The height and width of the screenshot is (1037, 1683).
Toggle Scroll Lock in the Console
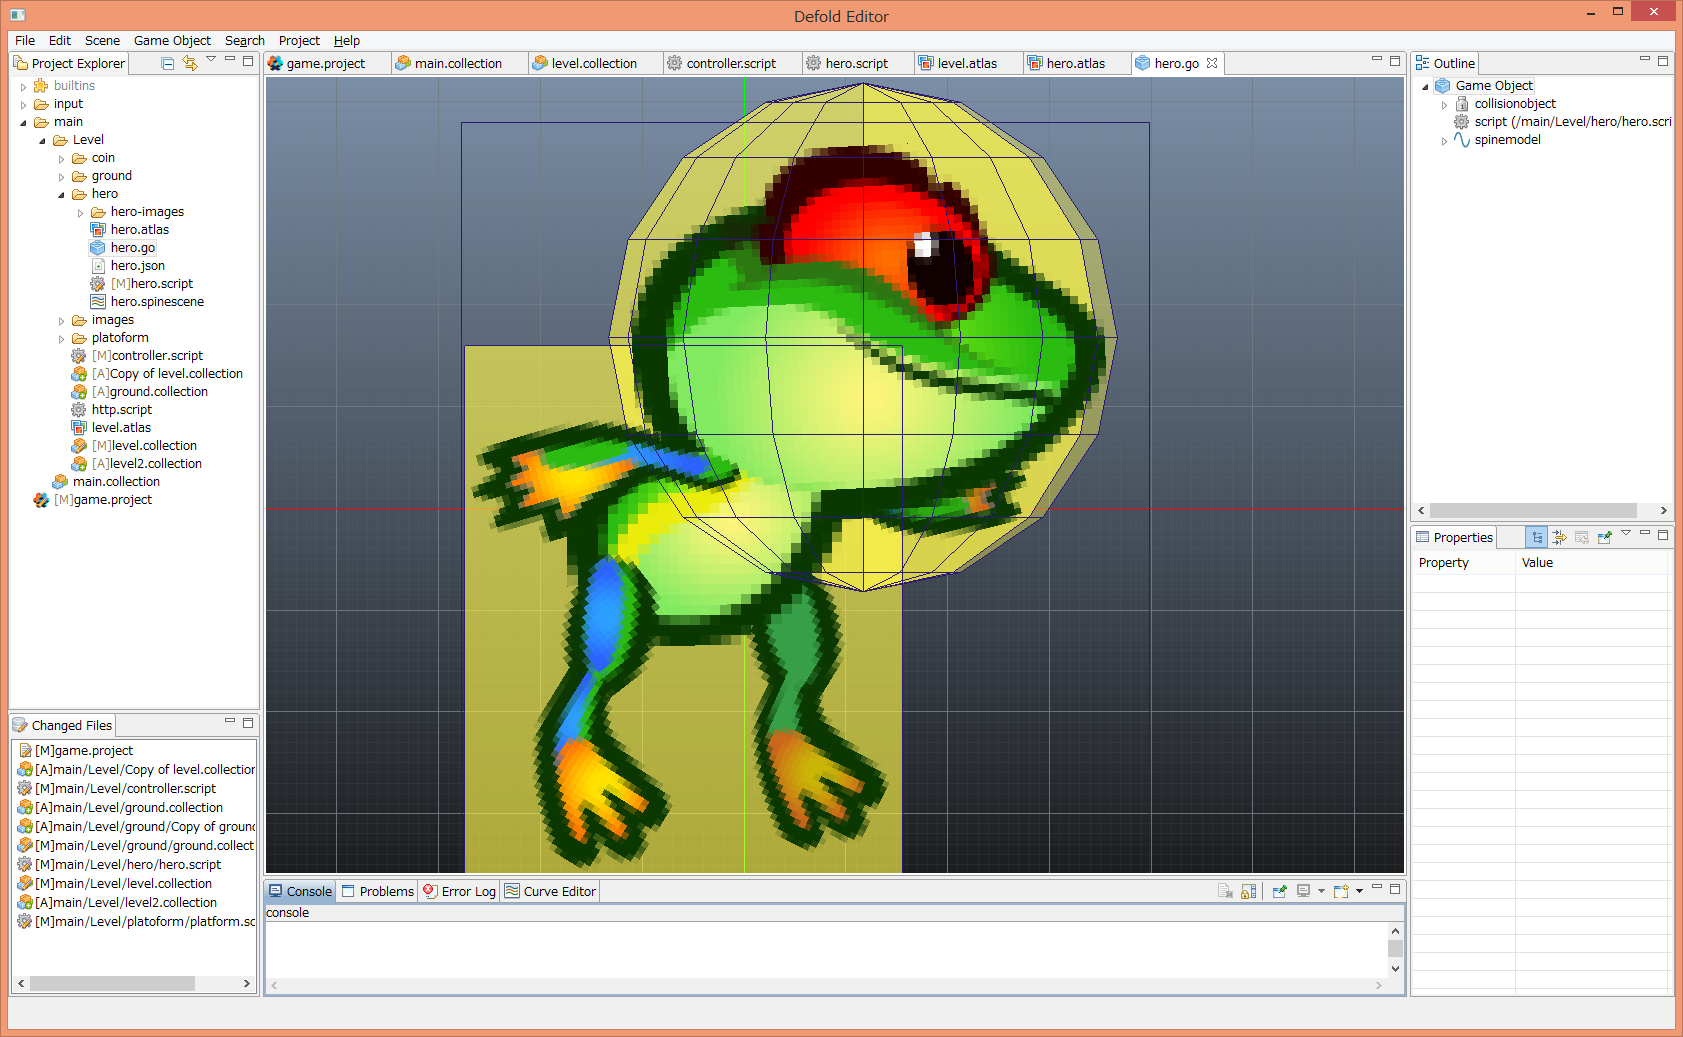[1248, 891]
